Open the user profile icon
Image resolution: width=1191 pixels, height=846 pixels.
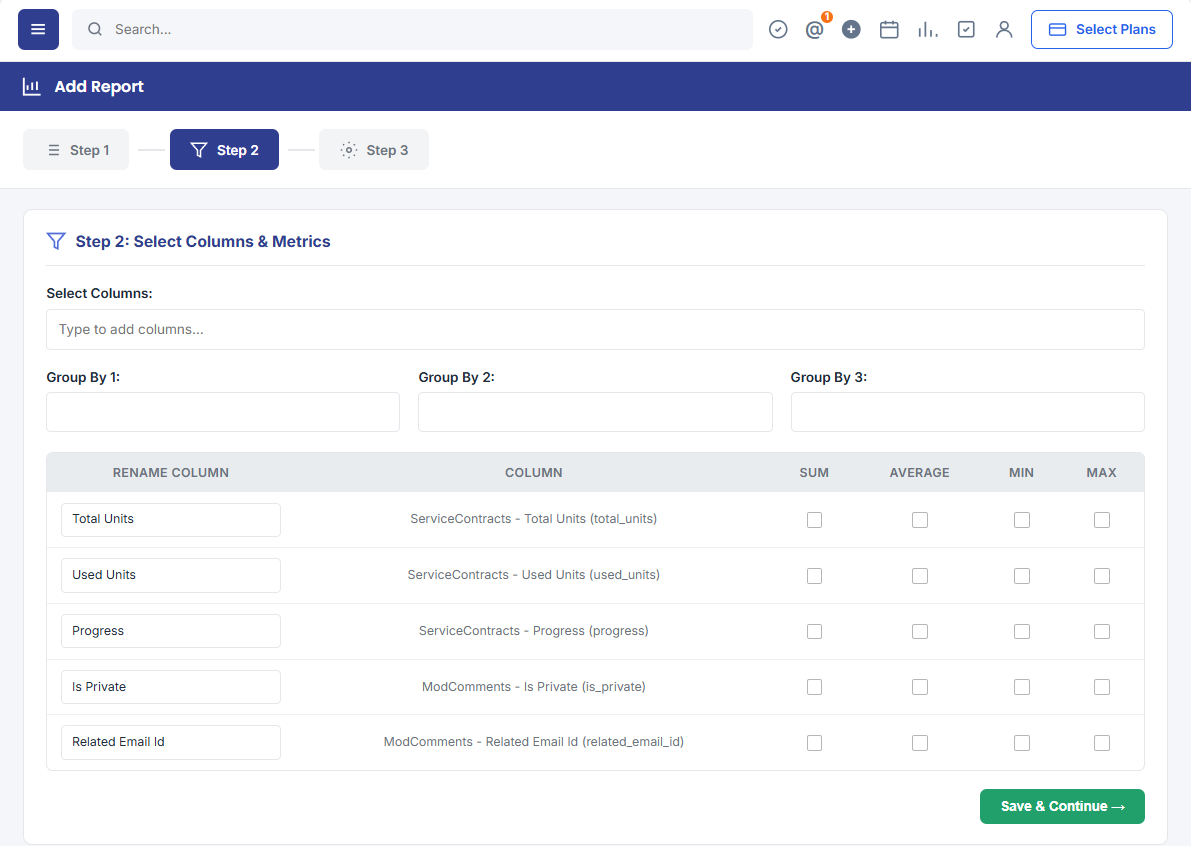pyautogui.click(x=1004, y=30)
